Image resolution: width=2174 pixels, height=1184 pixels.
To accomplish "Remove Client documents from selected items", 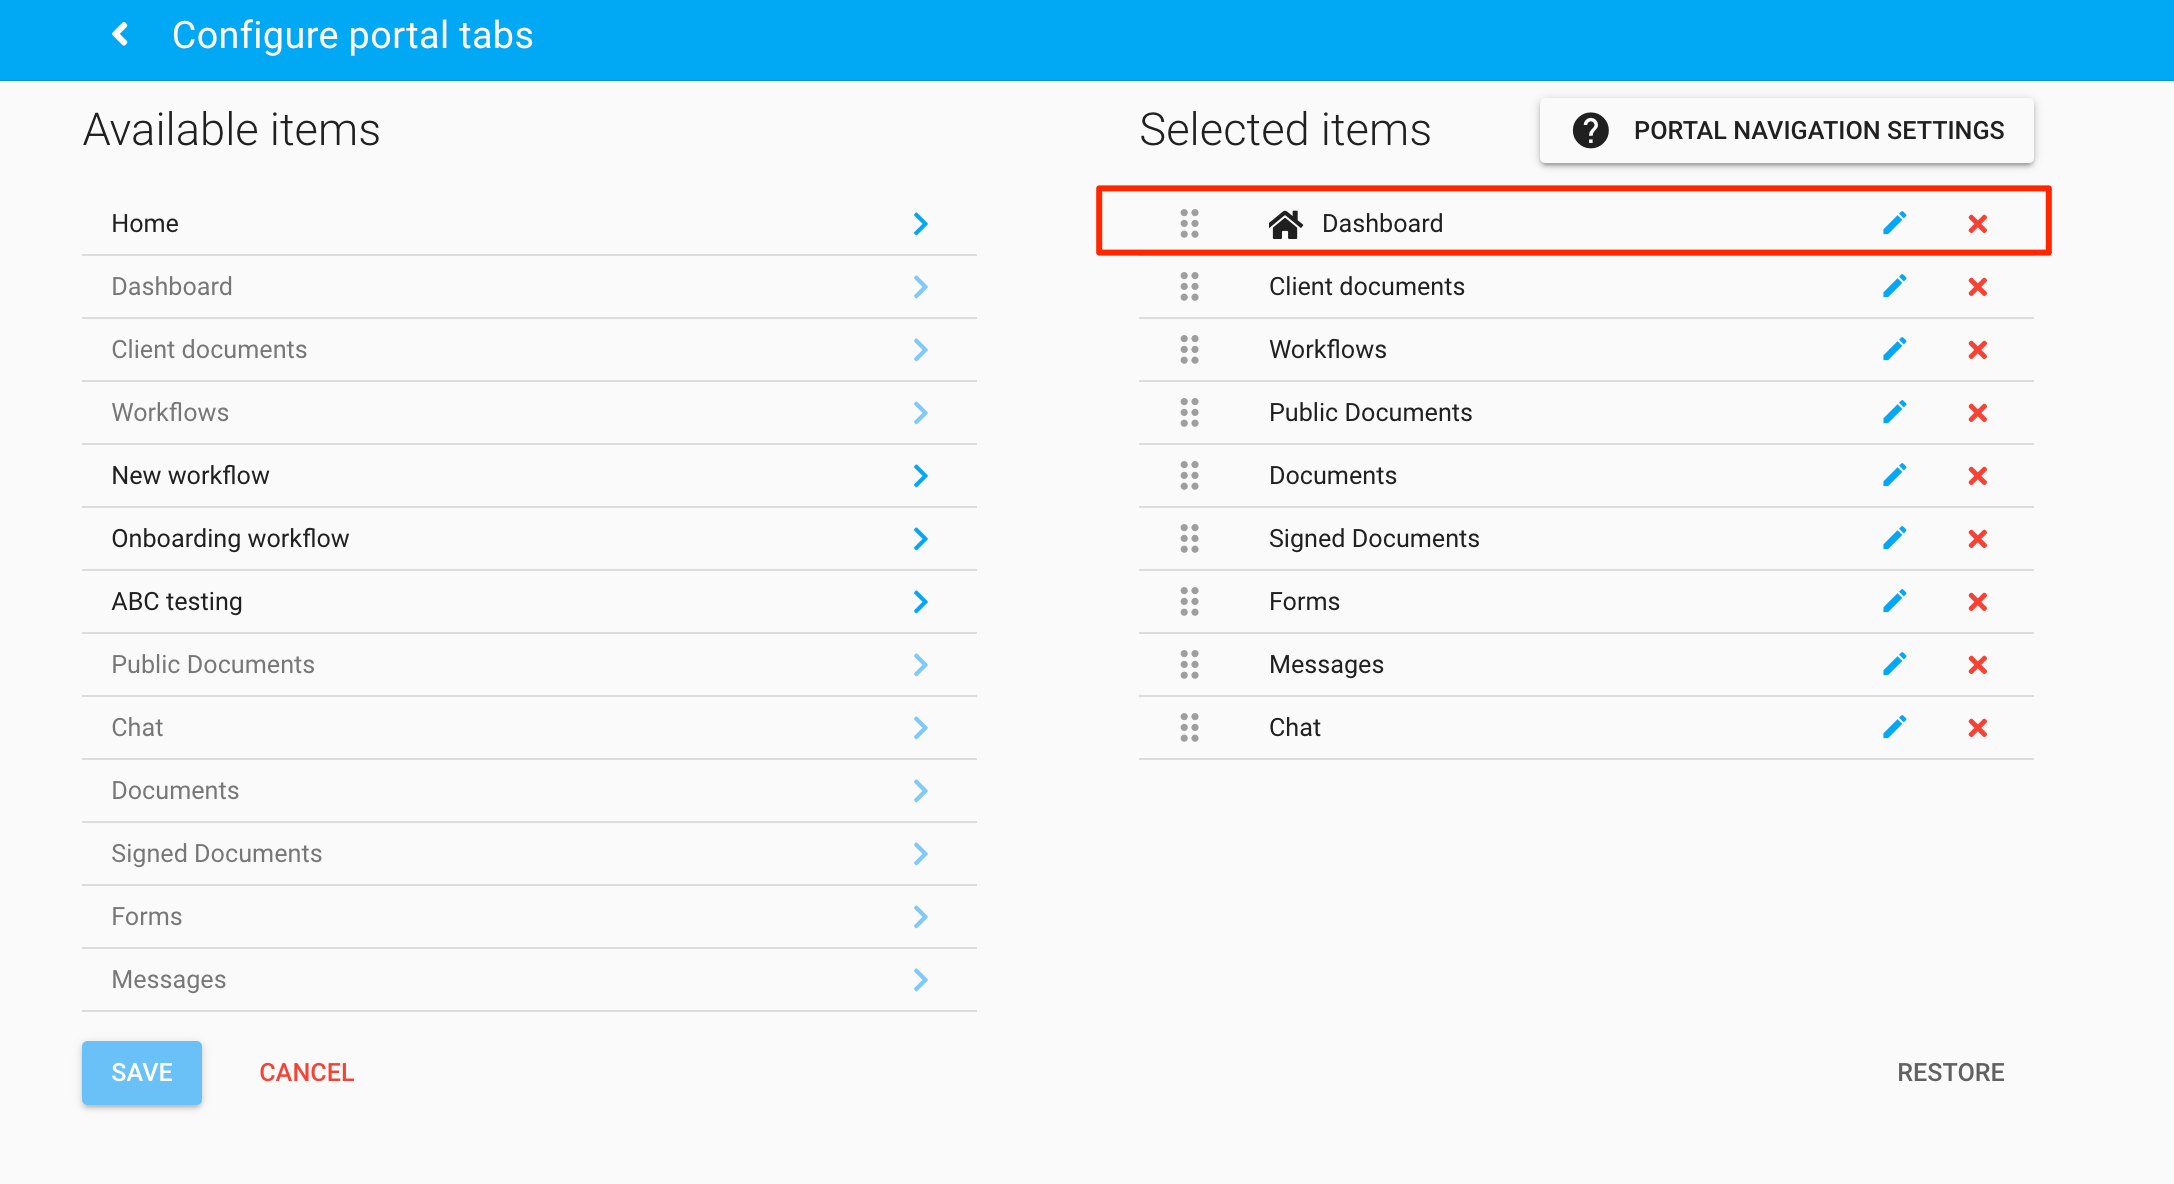I will 1977,287.
